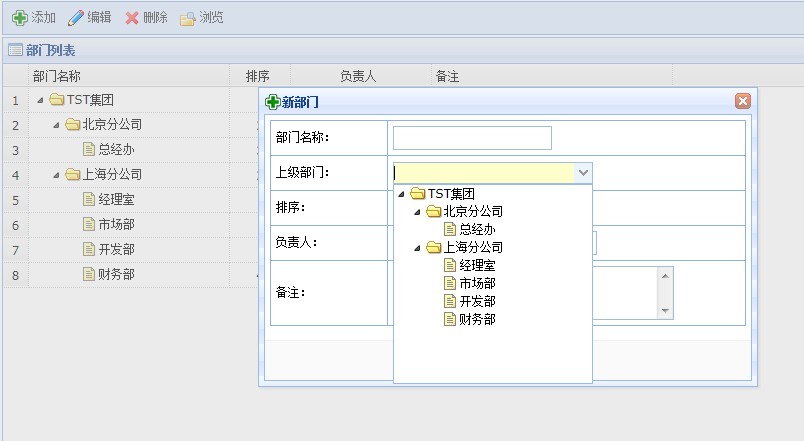Click the 负责人 column header
The width and height of the screenshot is (804, 441).
(360, 76)
